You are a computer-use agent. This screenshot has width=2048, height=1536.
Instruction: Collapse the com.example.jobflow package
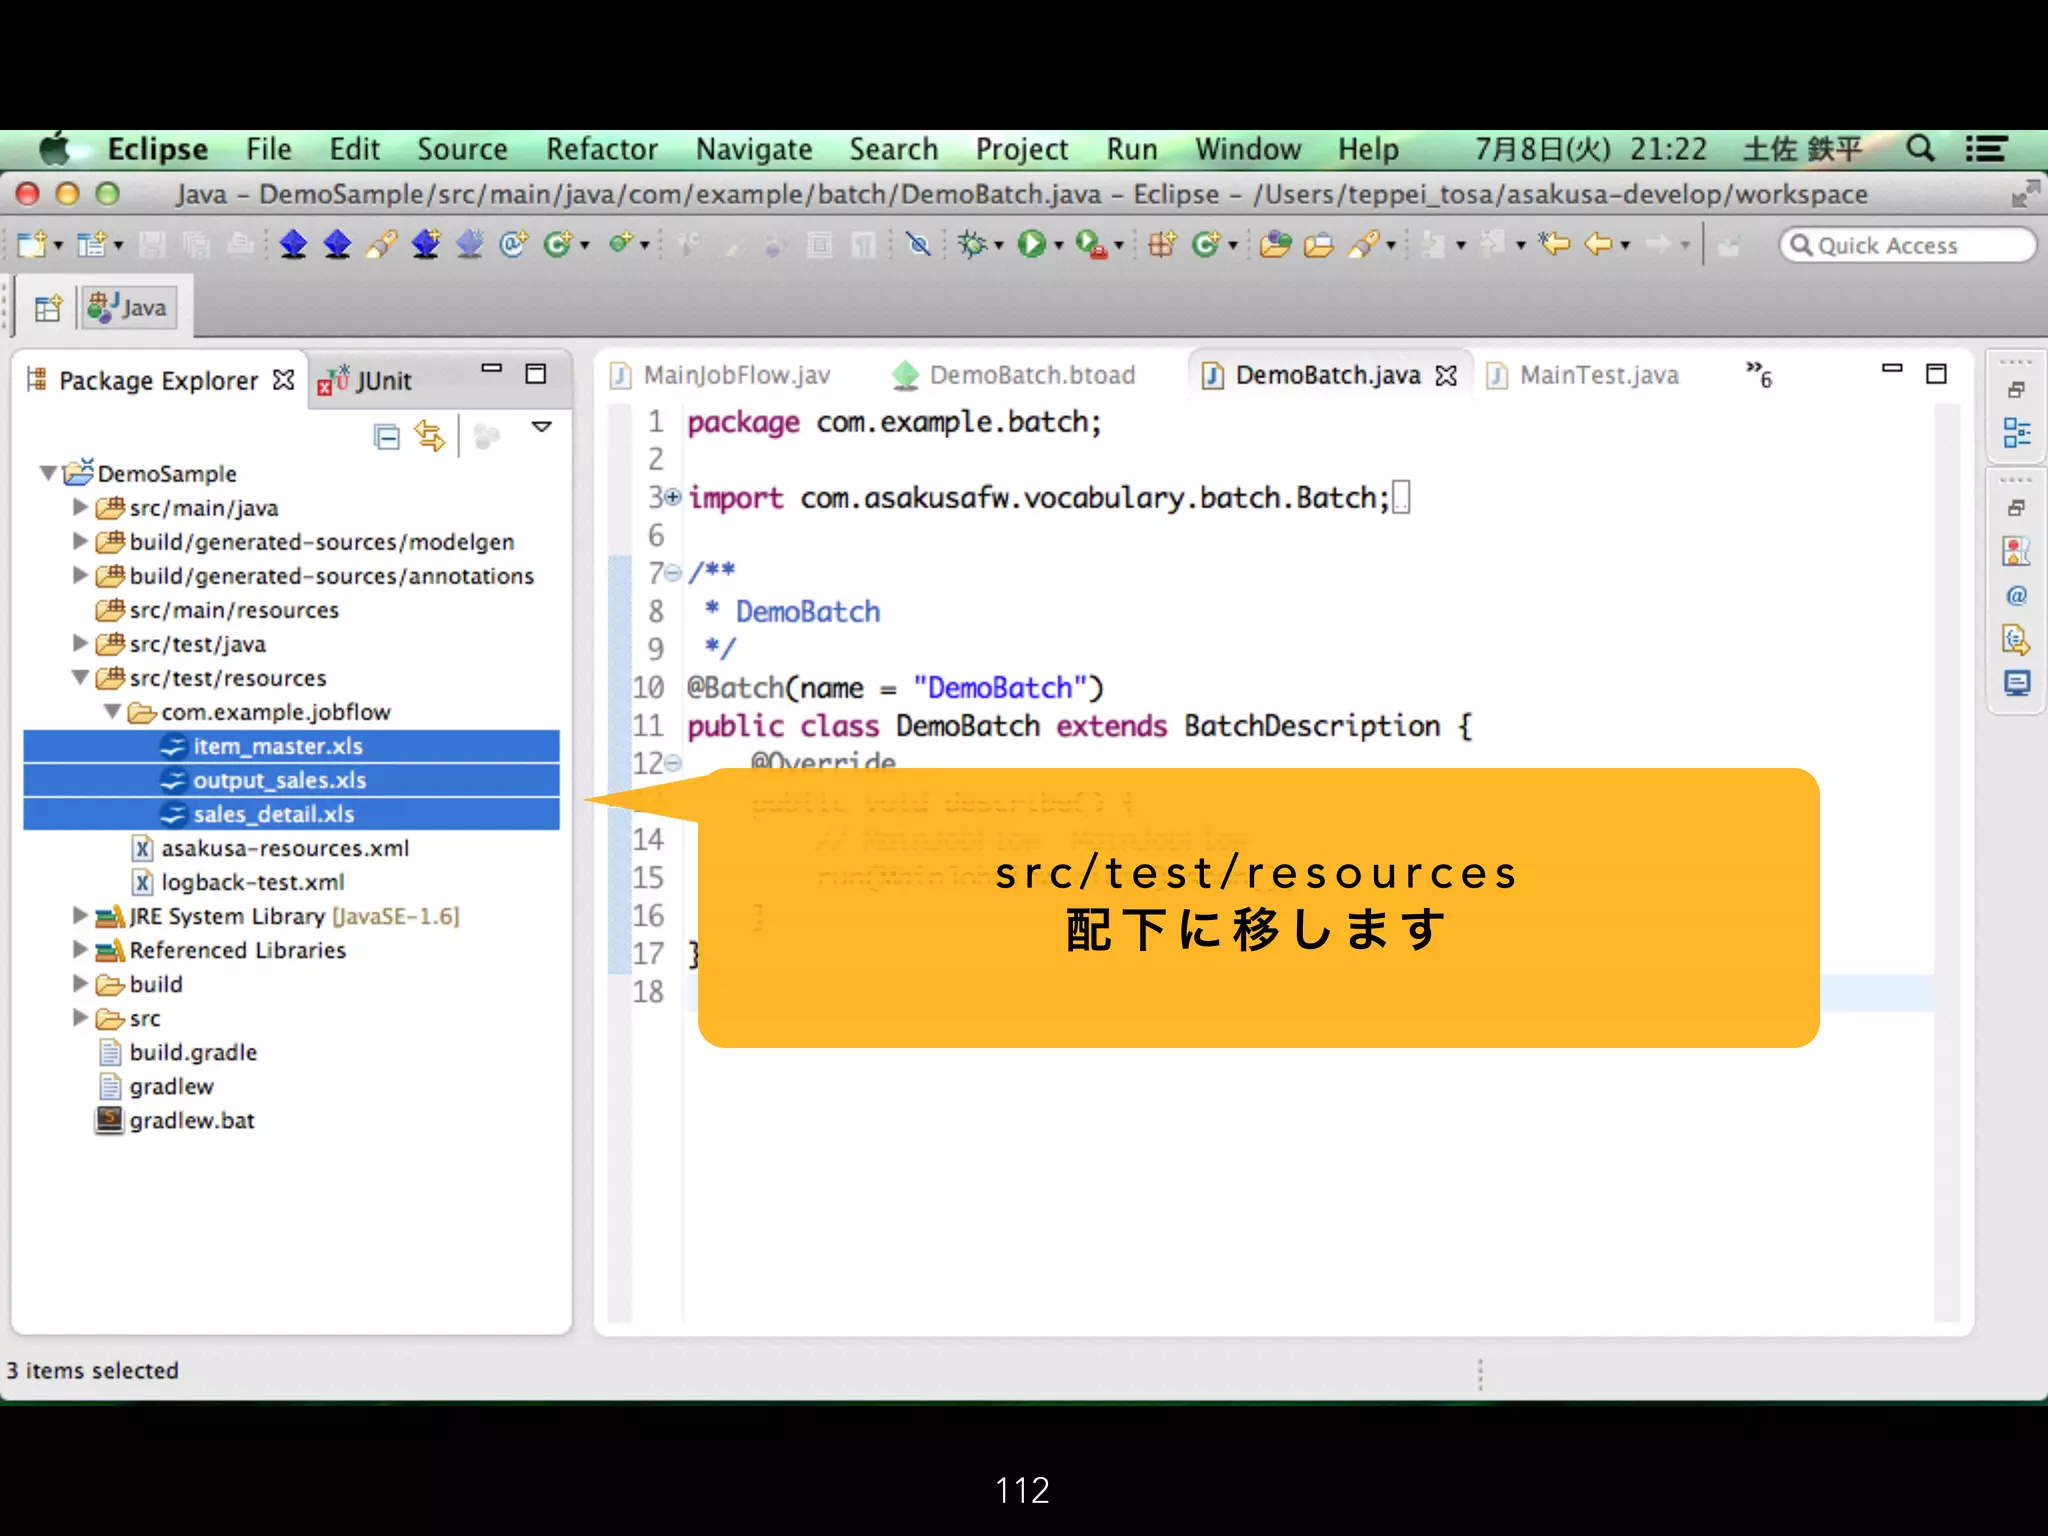pos(113,711)
